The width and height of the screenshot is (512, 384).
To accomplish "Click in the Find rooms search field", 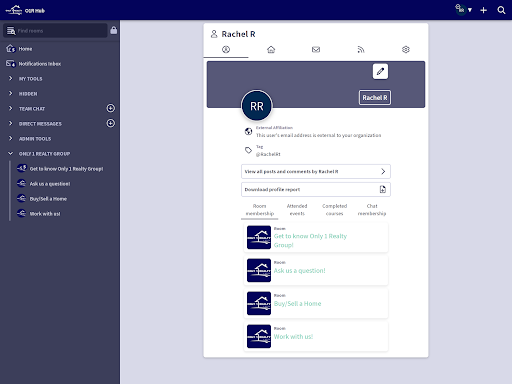I will tap(55, 31).
